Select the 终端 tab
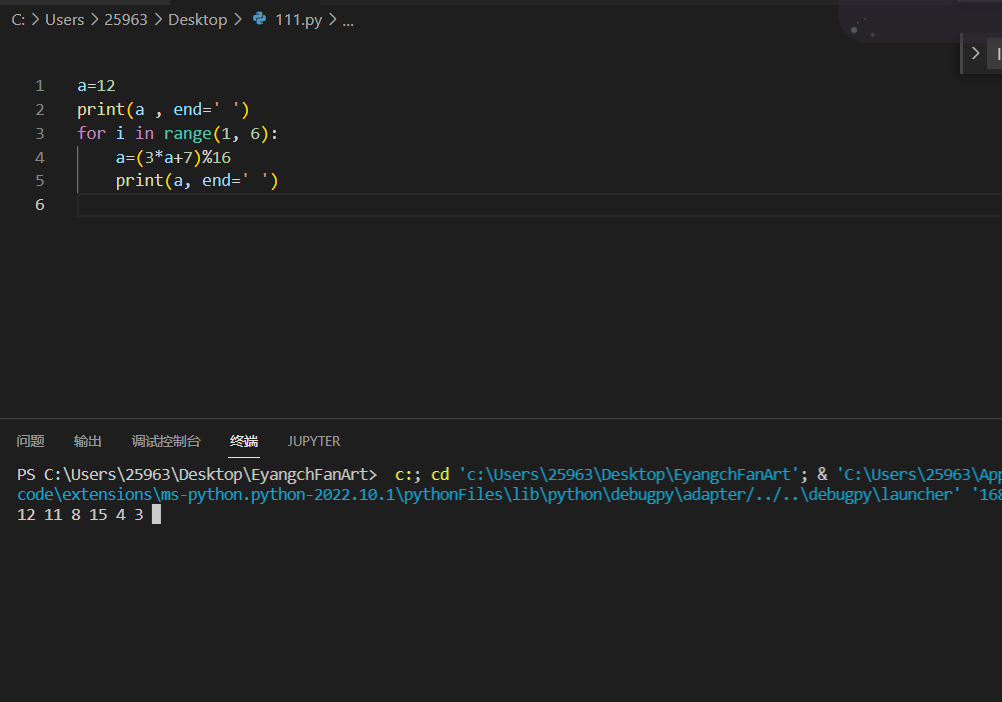The height and width of the screenshot is (702, 1002). click(x=244, y=441)
